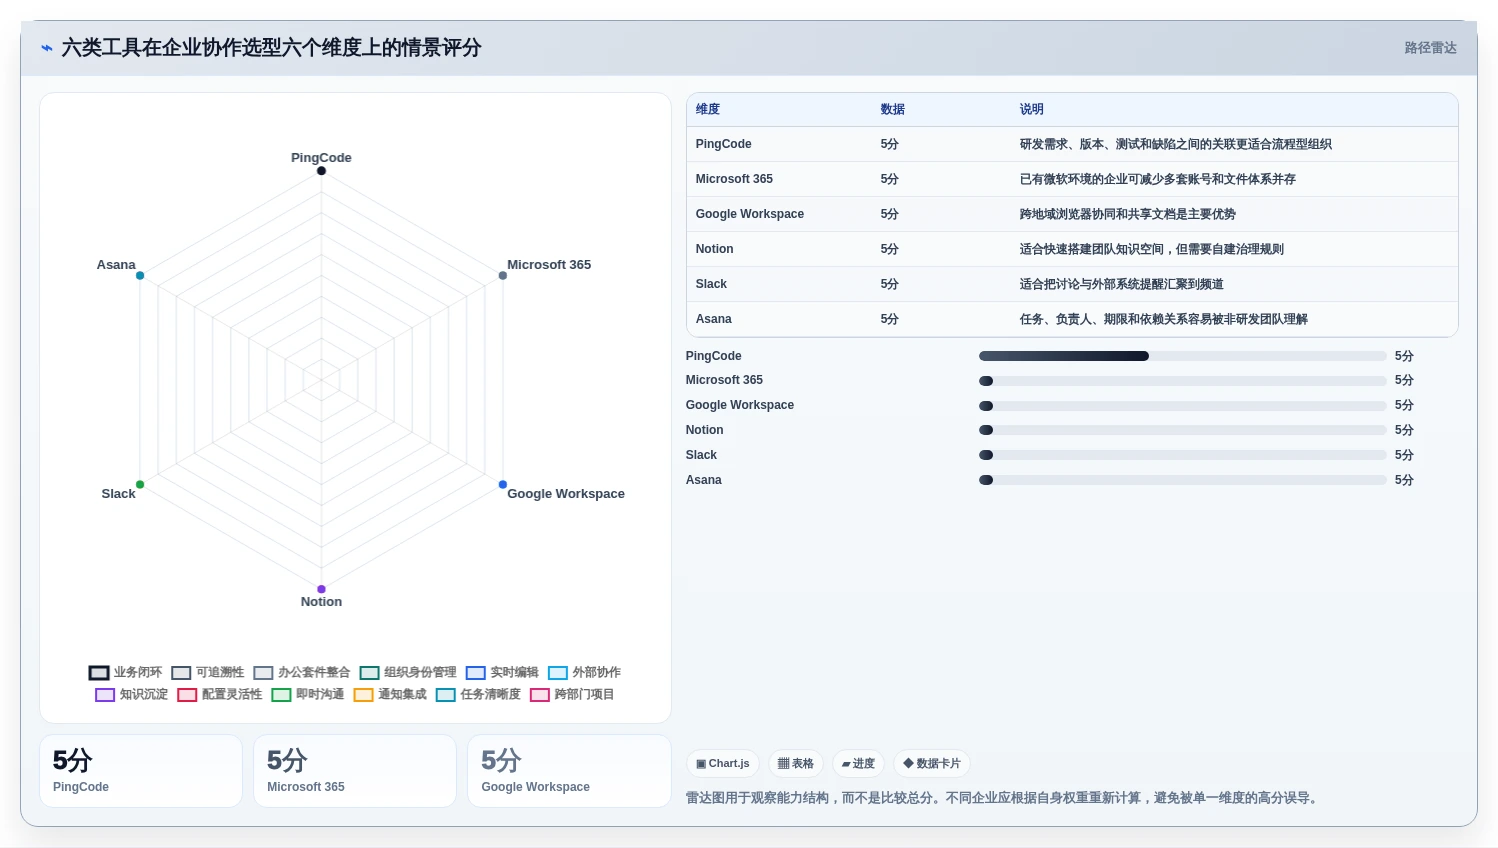Click the PingCode data point on the radar

pos(321,171)
